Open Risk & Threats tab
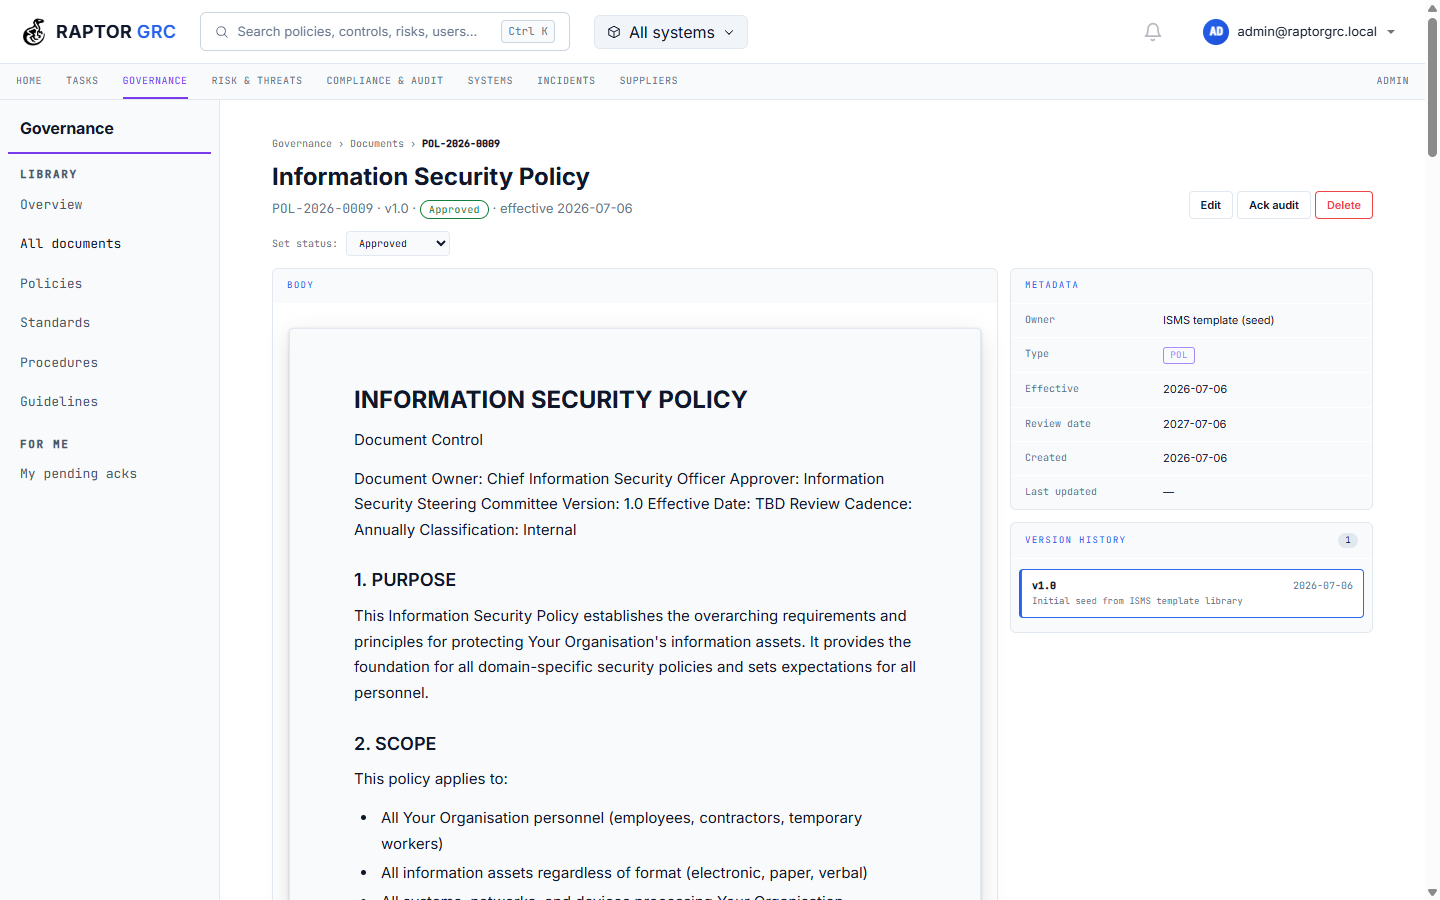 pos(257,81)
